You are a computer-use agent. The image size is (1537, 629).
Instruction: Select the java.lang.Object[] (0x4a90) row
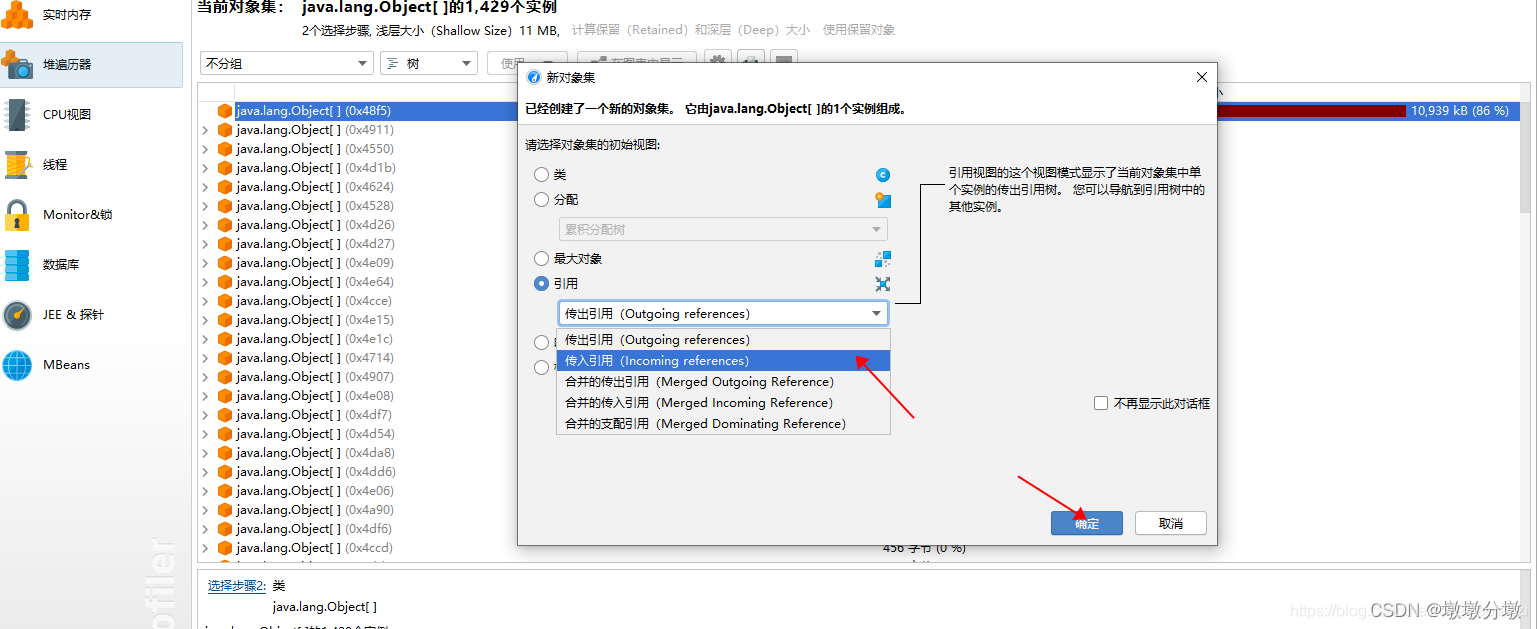315,510
